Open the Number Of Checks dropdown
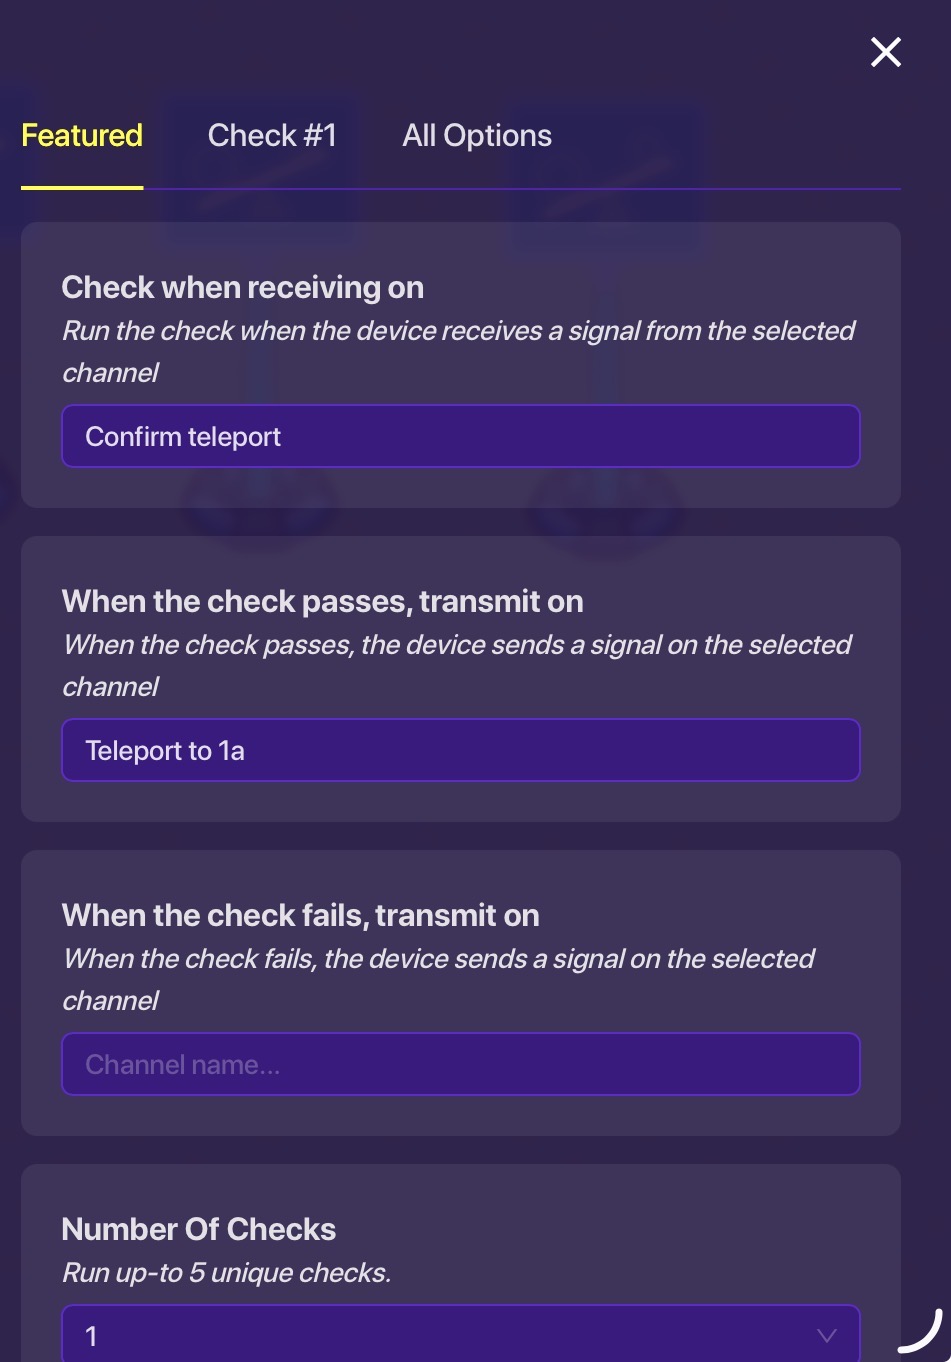 (460, 1335)
